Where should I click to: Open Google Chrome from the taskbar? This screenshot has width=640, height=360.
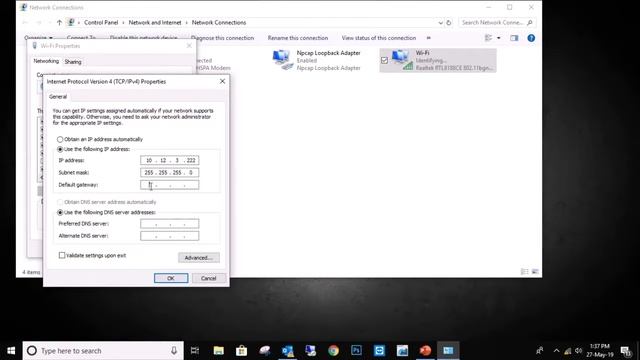point(333,351)
